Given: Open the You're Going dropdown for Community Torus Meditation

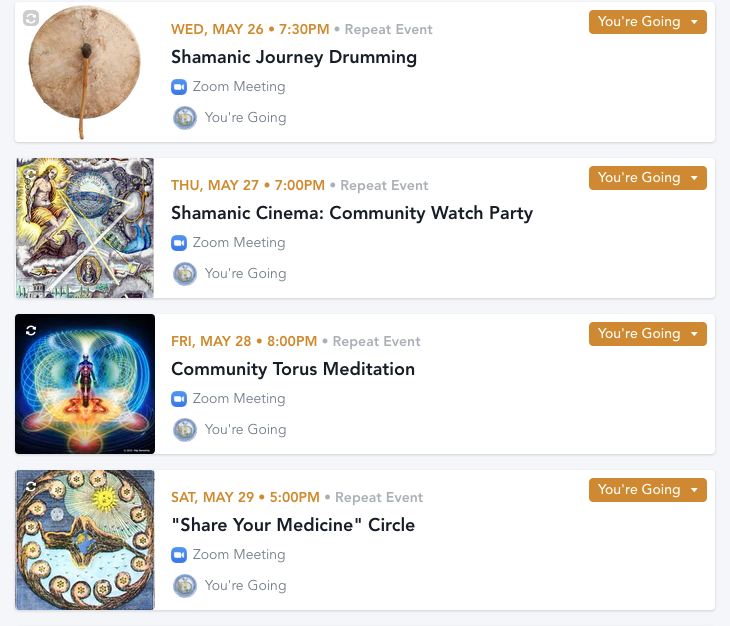Looking at the screenshot, I should (647, 334).
